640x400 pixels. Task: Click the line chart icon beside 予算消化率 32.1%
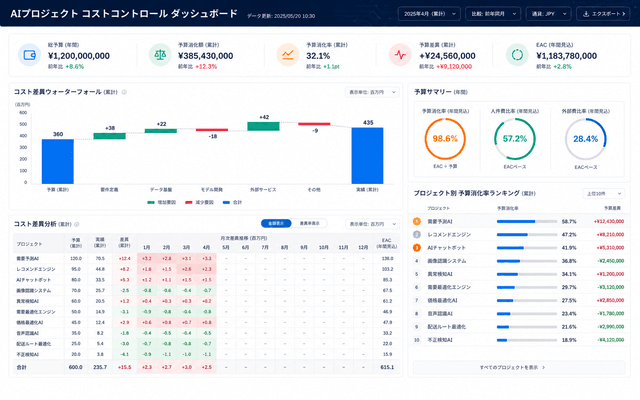point(288,55)
